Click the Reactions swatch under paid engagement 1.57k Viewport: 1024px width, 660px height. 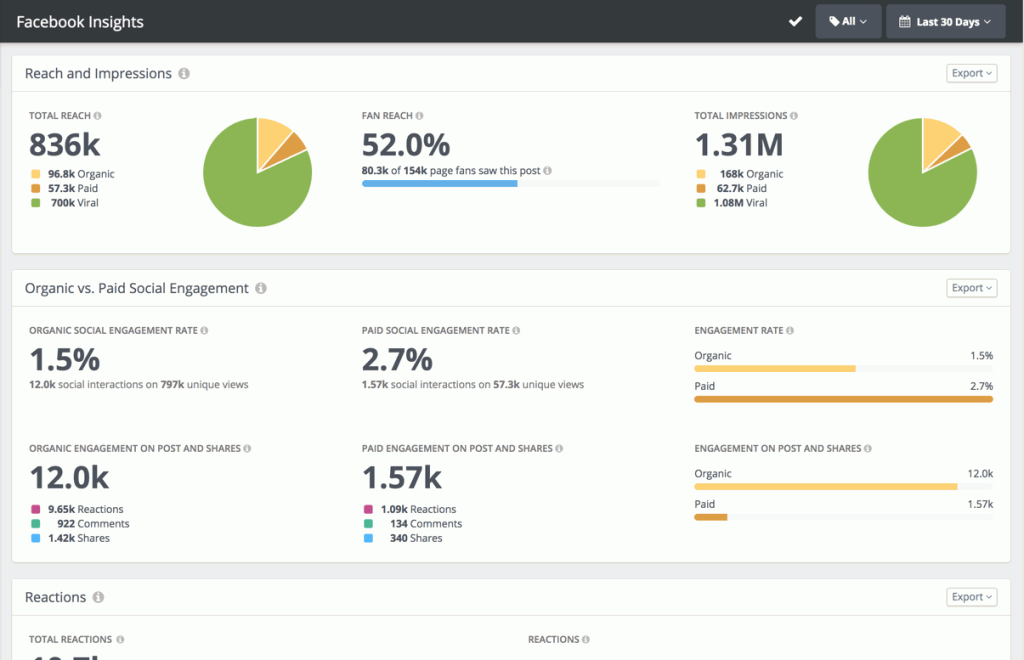click(x=368, y=509)
